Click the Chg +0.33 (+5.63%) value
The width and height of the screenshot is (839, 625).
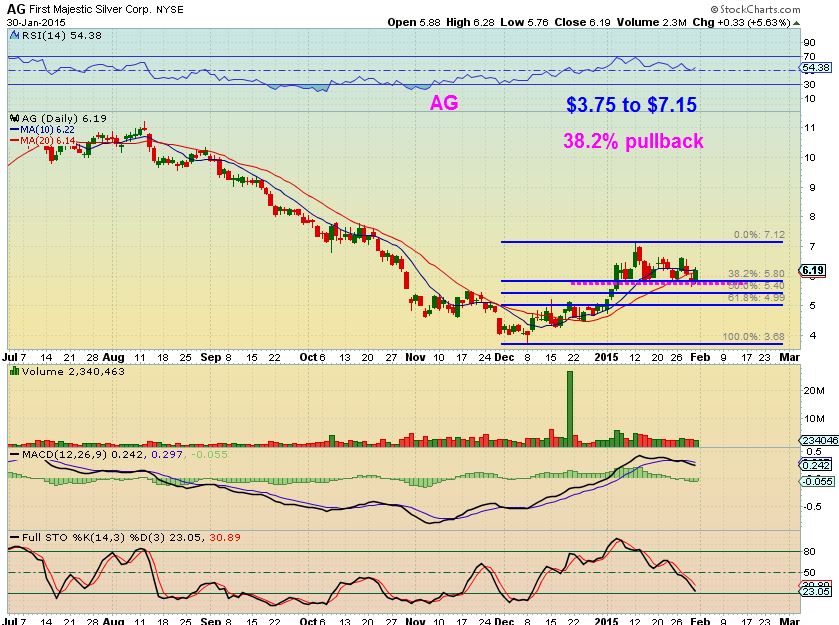[741, 22]
